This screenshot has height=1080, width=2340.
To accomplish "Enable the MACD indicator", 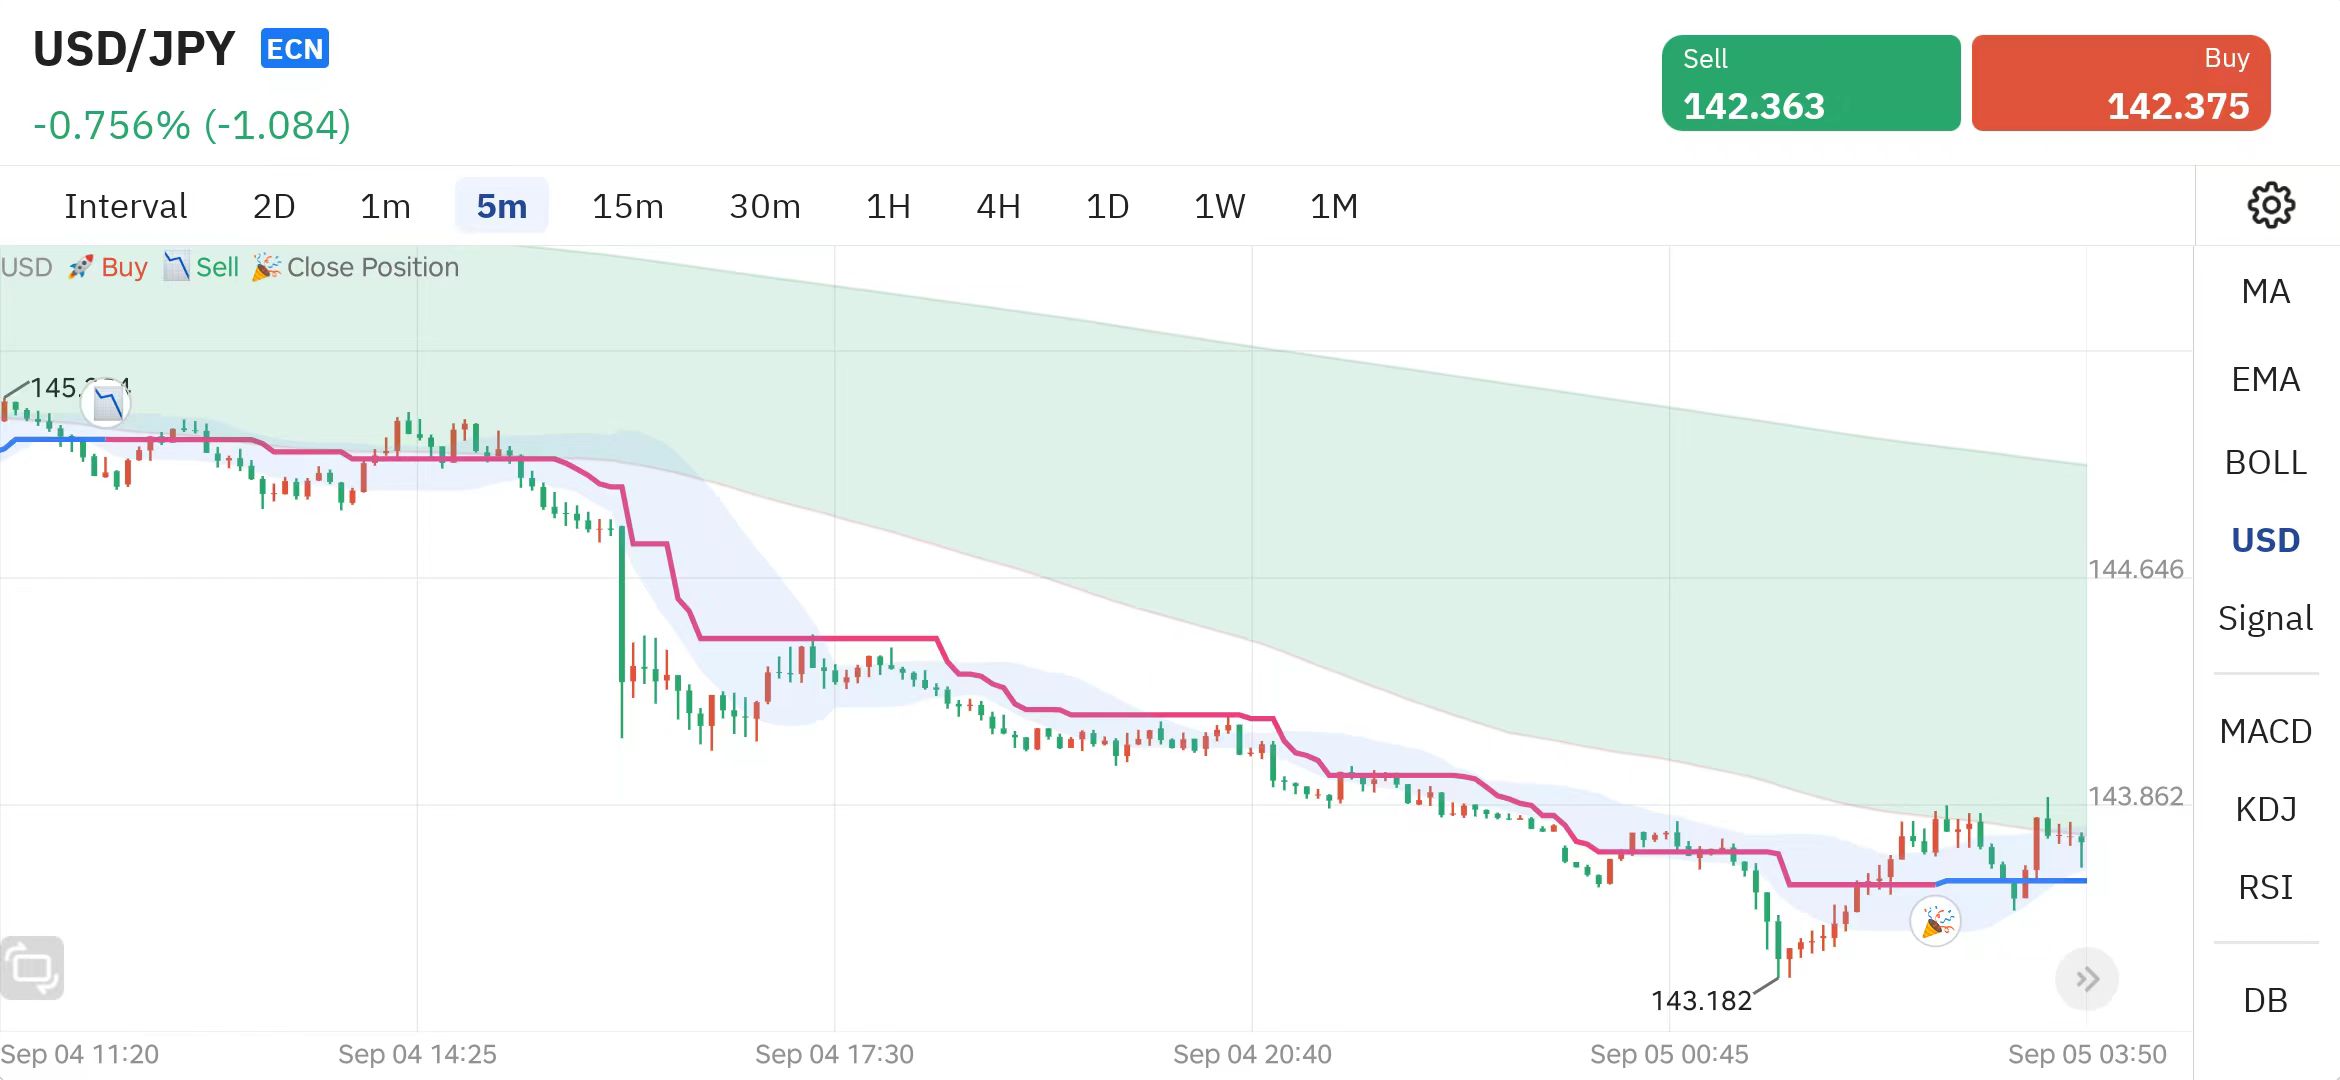I will pyautogui.click(x=2265, y=731).
